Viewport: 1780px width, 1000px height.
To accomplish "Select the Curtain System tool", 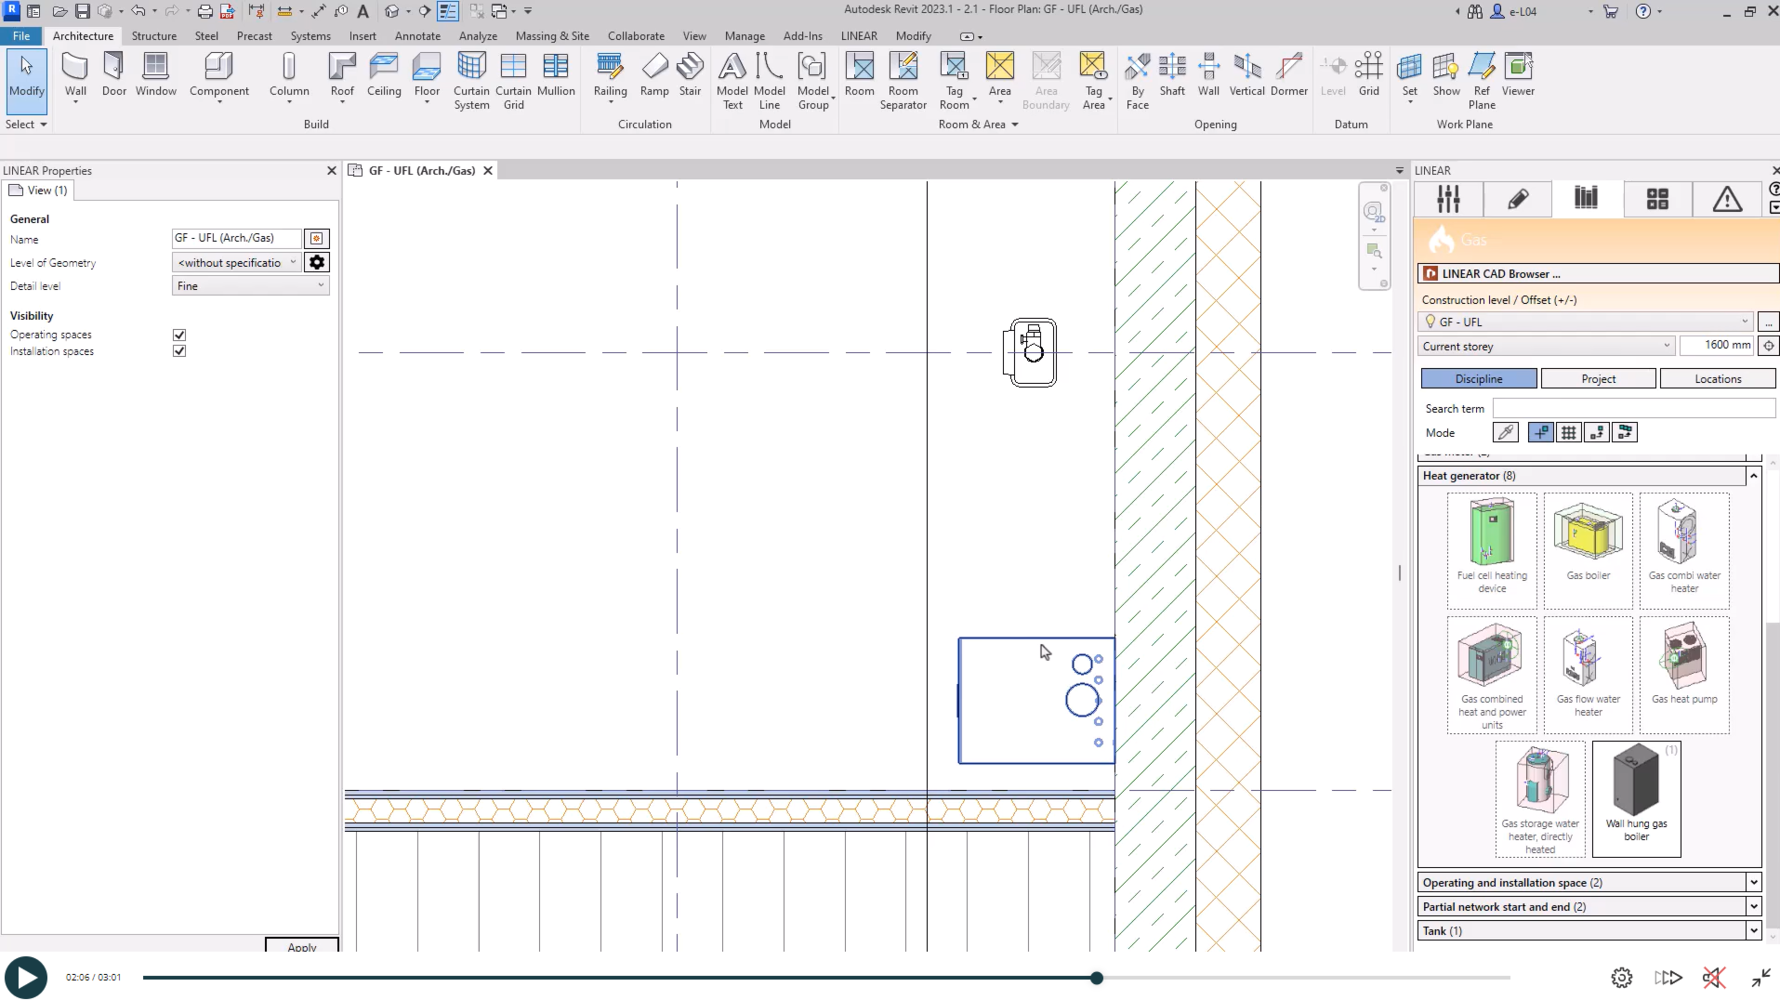I will click(471, 80).
